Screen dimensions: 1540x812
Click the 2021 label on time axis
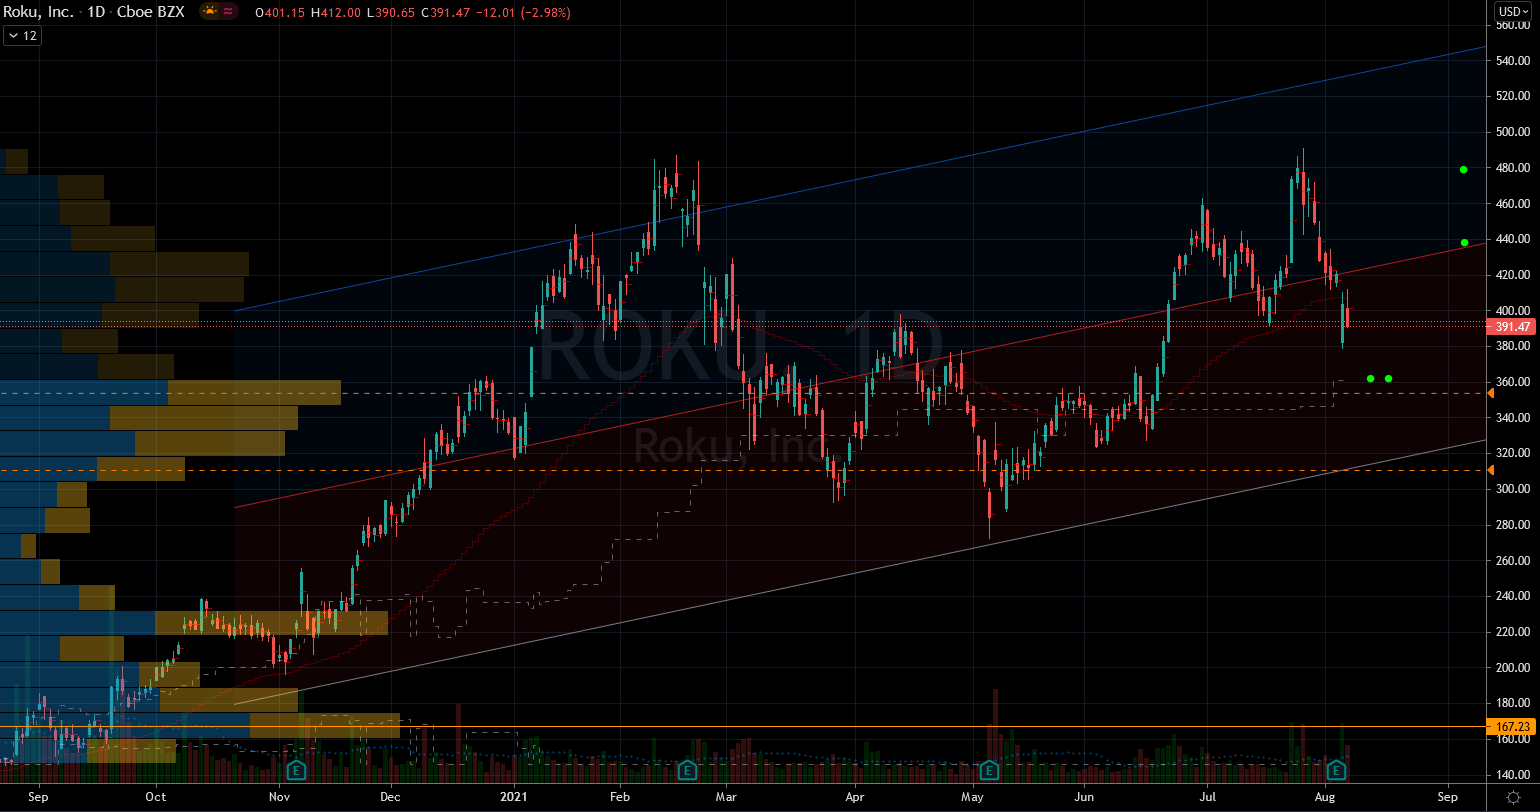[514, 797]
